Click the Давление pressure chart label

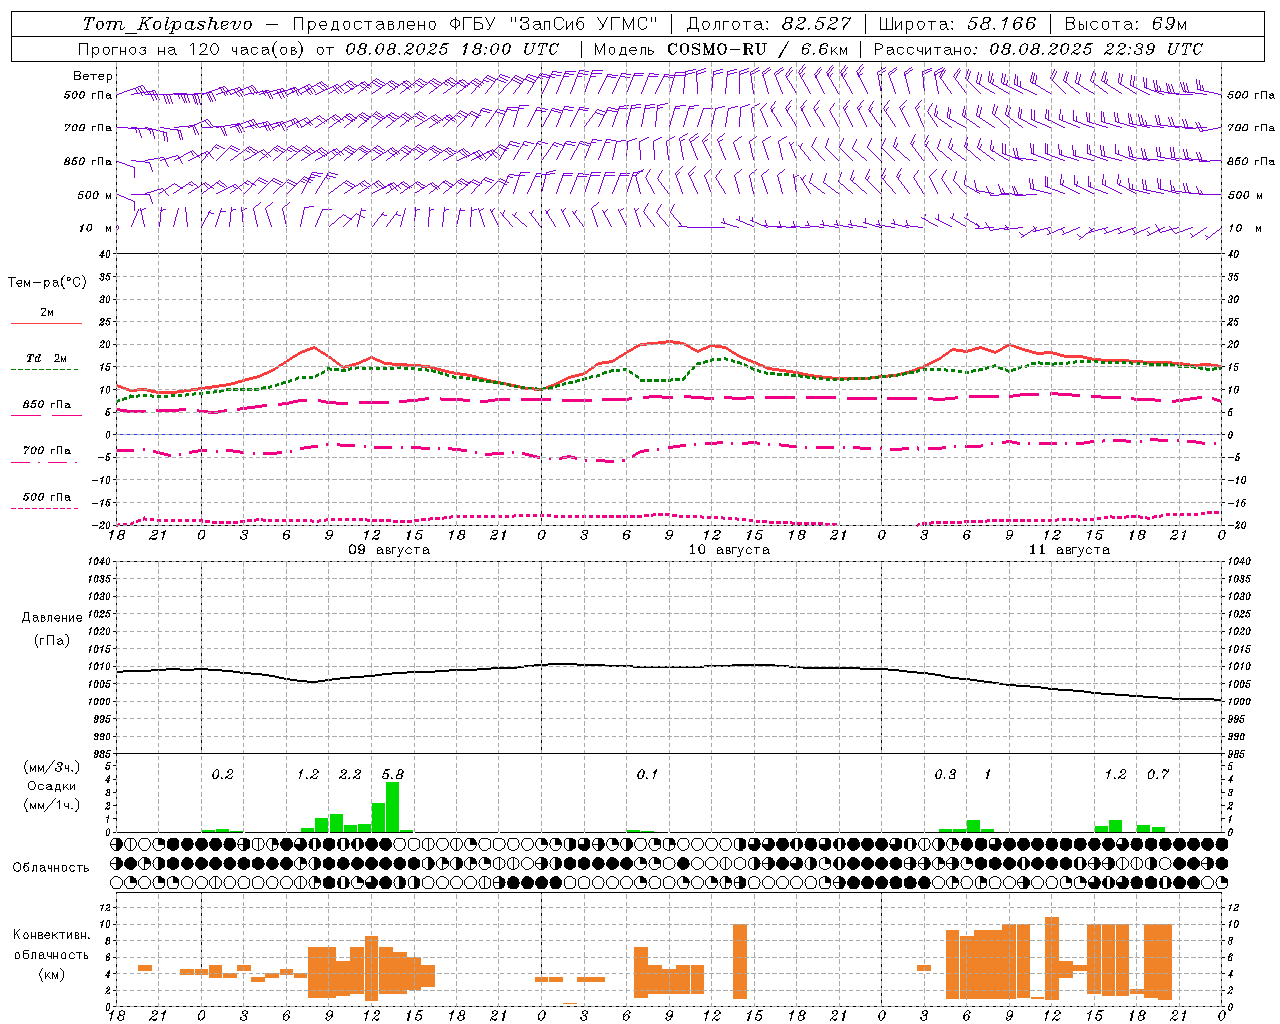52,618
